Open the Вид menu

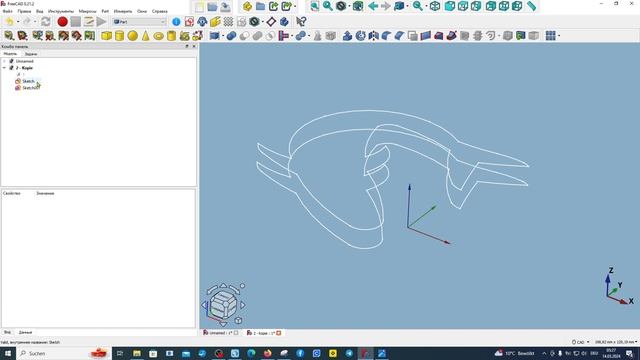[40, 11]
